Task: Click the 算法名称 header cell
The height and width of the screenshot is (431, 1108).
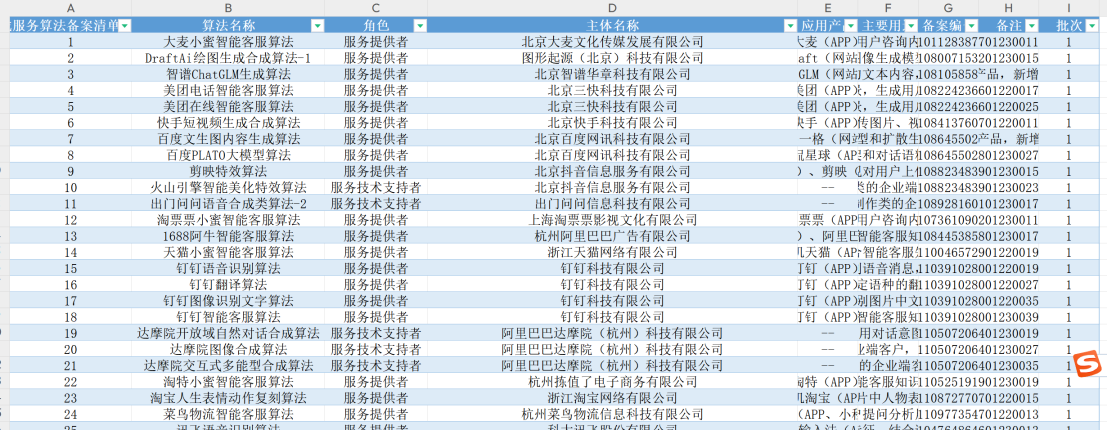Action: 228,25
